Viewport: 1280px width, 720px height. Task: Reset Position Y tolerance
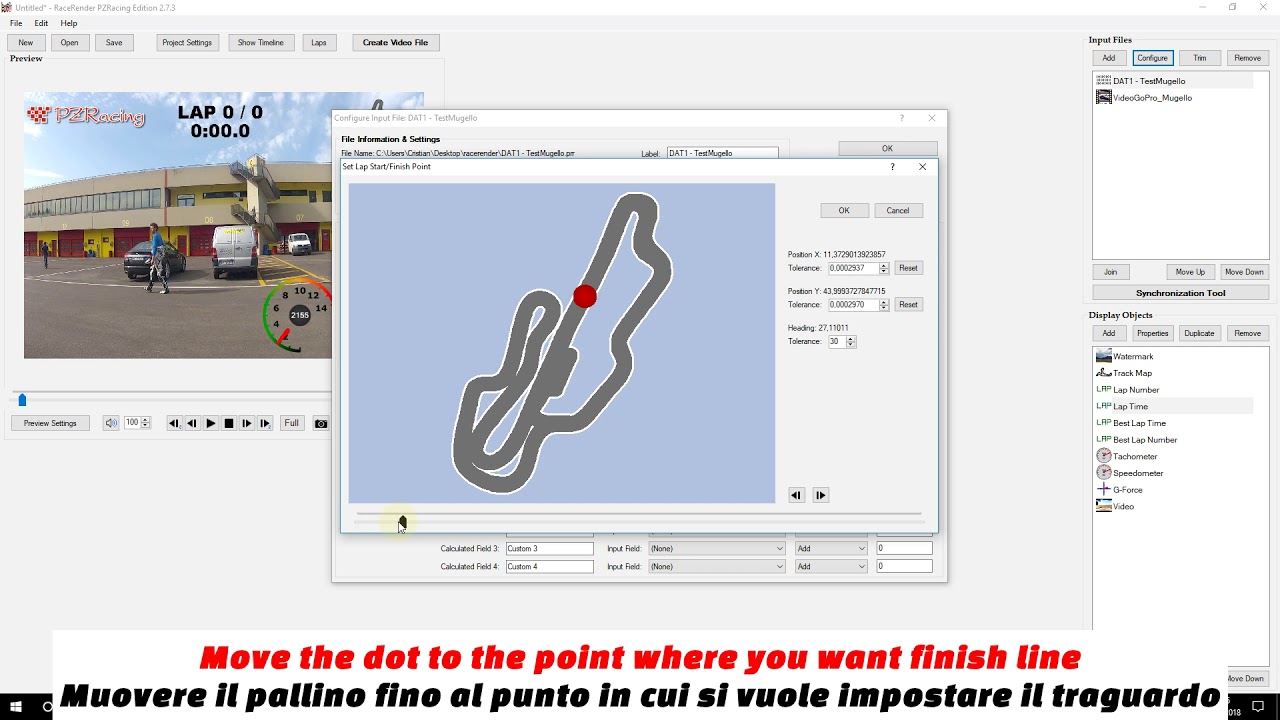(x=908, y=305)
